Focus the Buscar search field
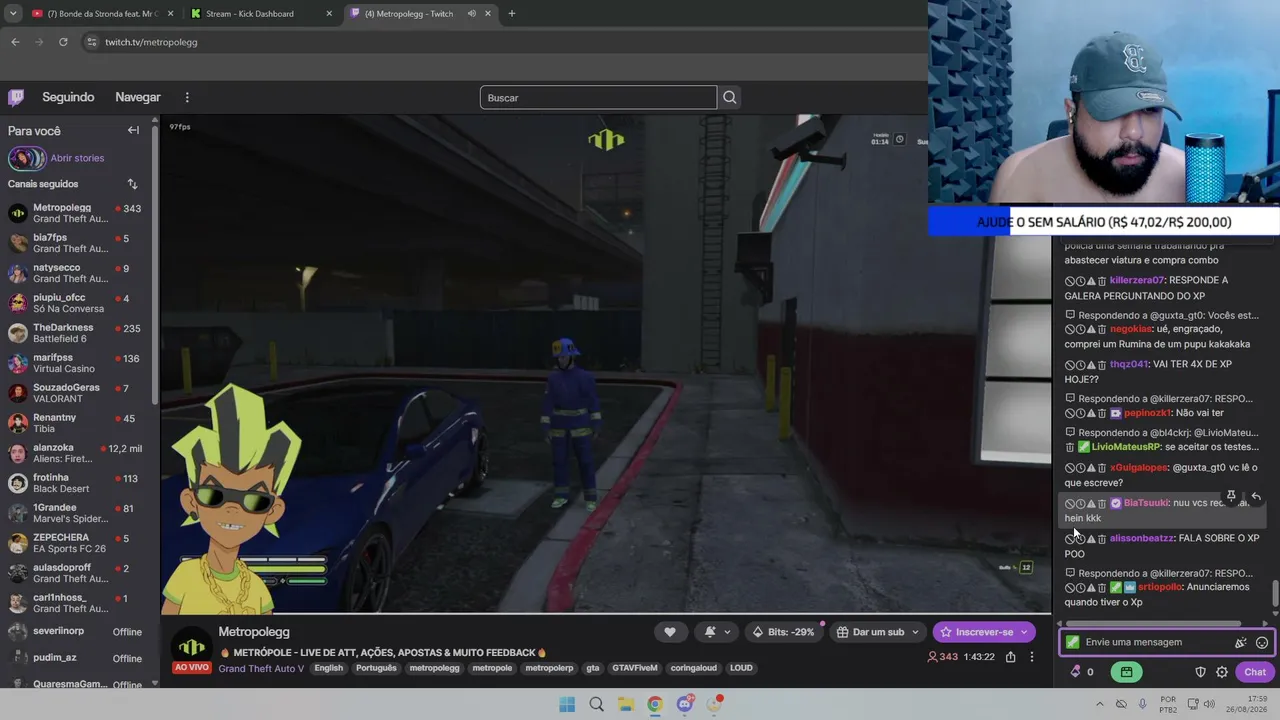Image resolution: width=1280 pixels, height=720 pixels. (598, 97)
